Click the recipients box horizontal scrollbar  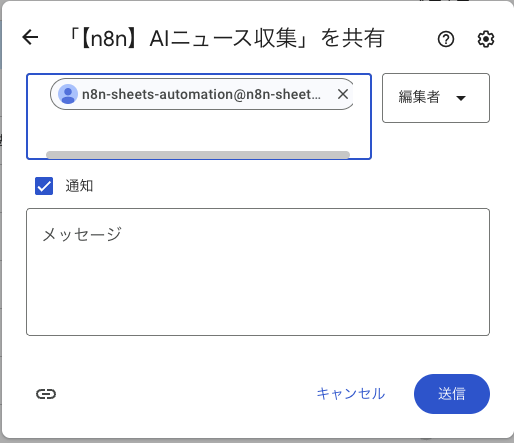pos(198,155)
